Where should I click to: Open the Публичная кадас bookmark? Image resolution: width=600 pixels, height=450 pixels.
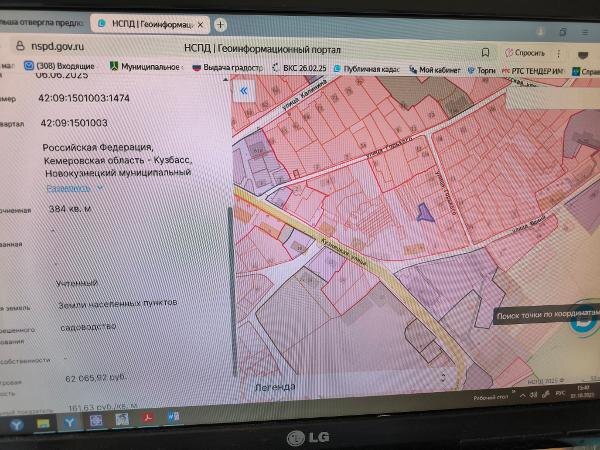click(x=366, y=69)
